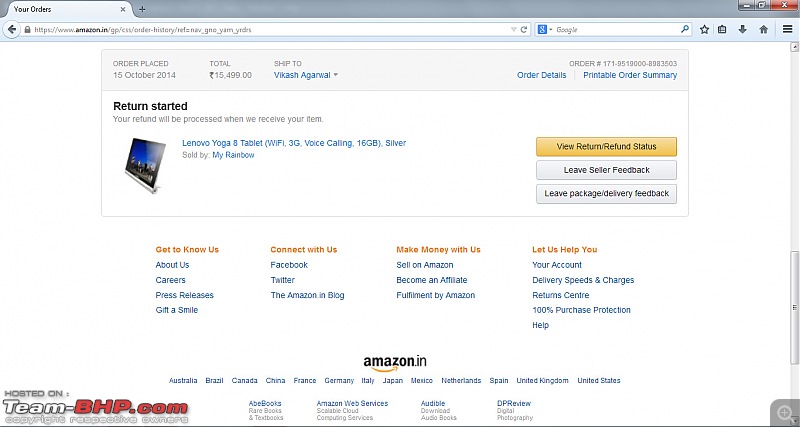Open Become an Affiliate link
This screenshot has height=427, width=800.
(432, 280)
